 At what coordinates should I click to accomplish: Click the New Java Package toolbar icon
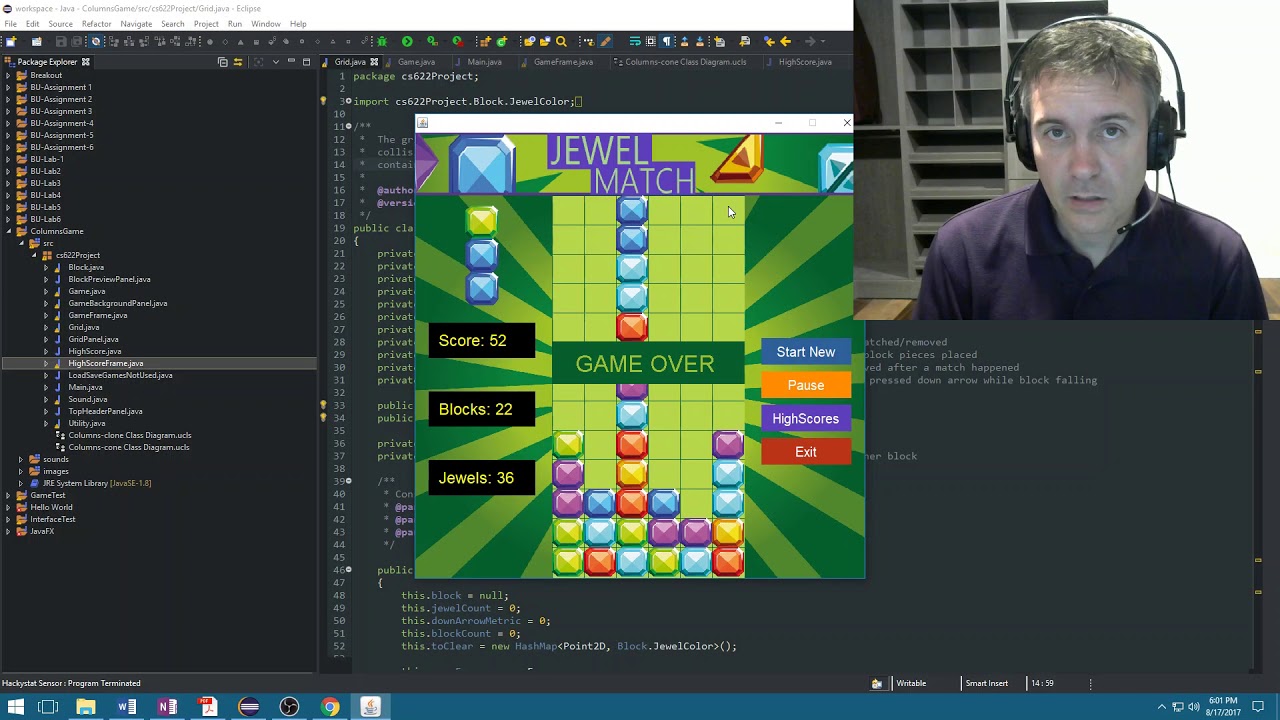[x=485, y=41]
